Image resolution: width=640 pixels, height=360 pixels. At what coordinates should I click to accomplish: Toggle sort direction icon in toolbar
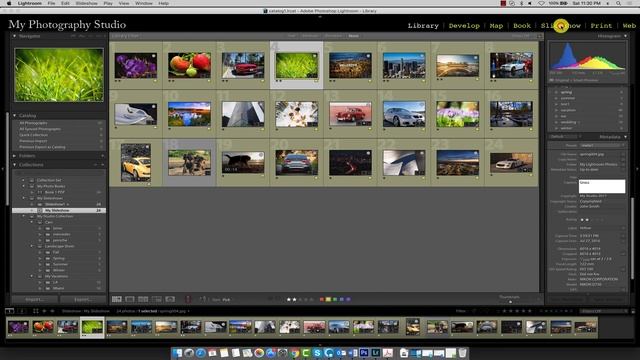[x=203, y=299]
